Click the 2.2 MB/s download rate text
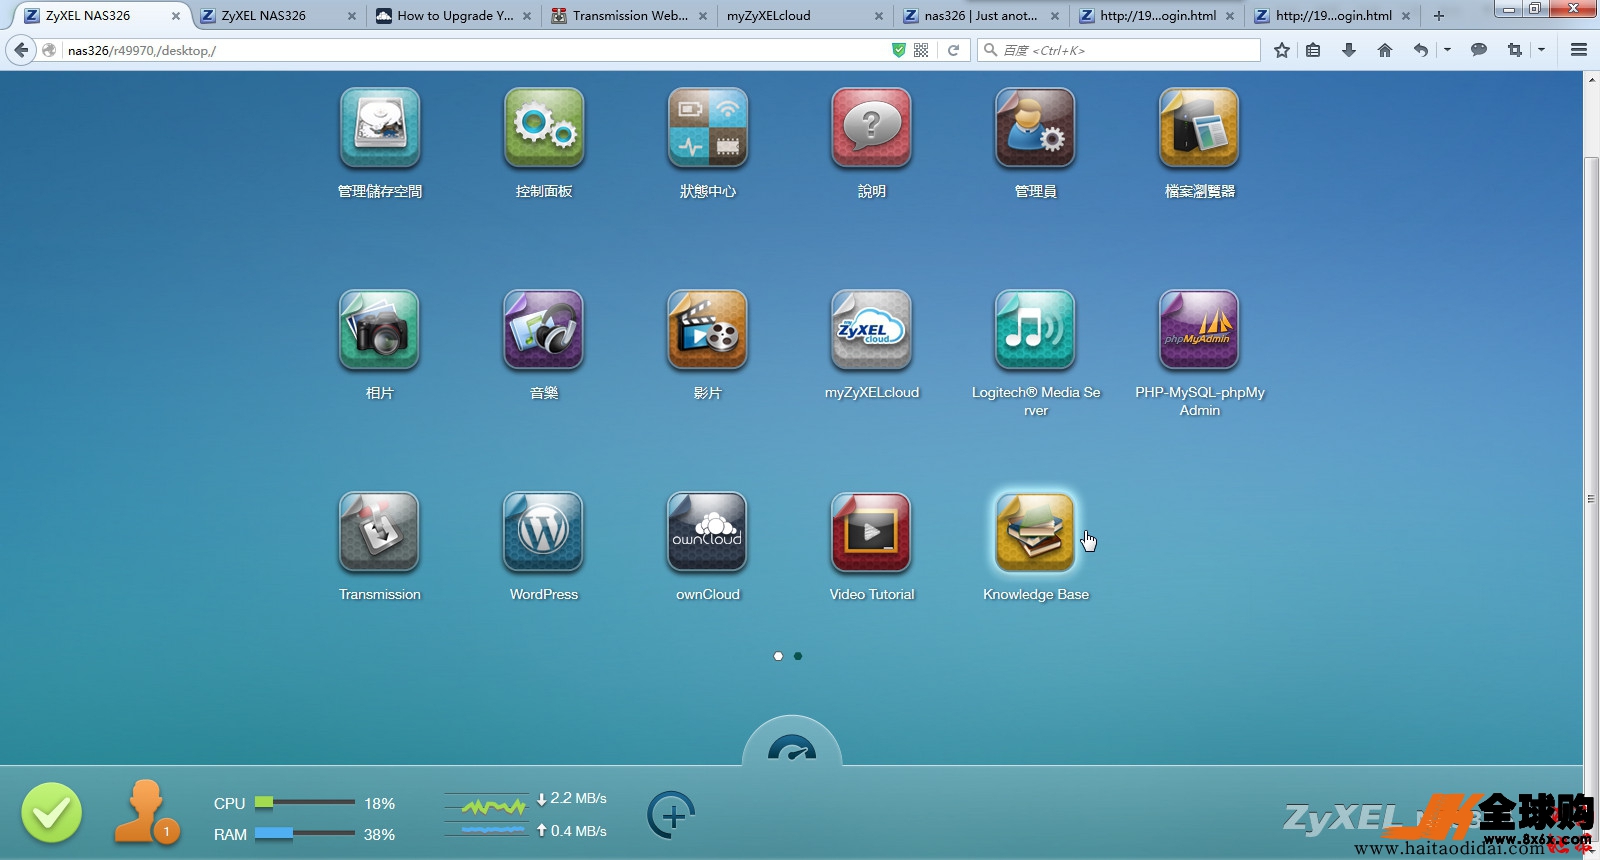The height and width of the screenshot is (860, 1600). (x=578, y=798)
